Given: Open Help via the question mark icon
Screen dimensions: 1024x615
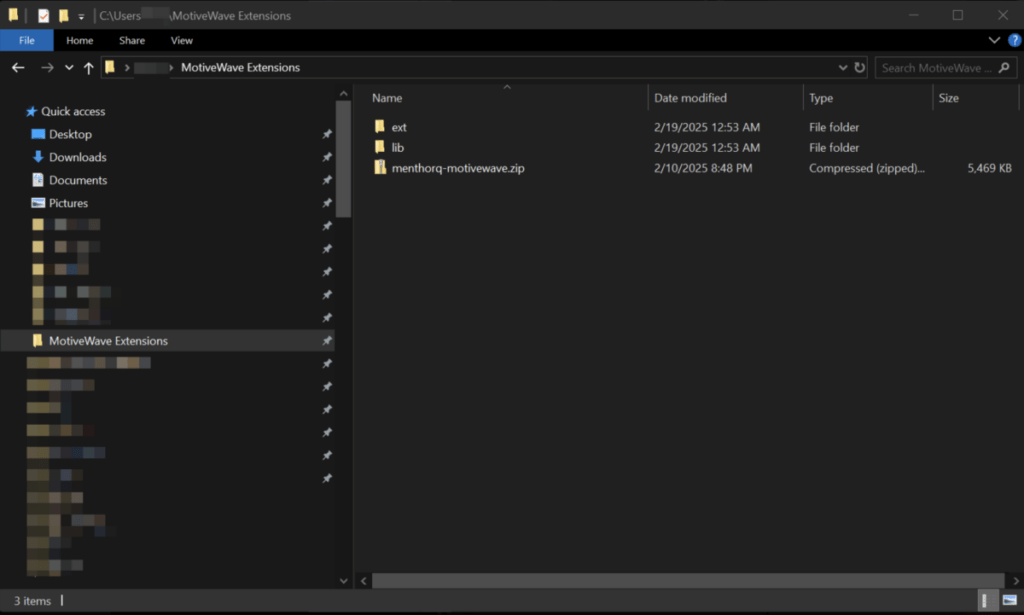Looking at the screenshot, I should tap(1016, 40).
